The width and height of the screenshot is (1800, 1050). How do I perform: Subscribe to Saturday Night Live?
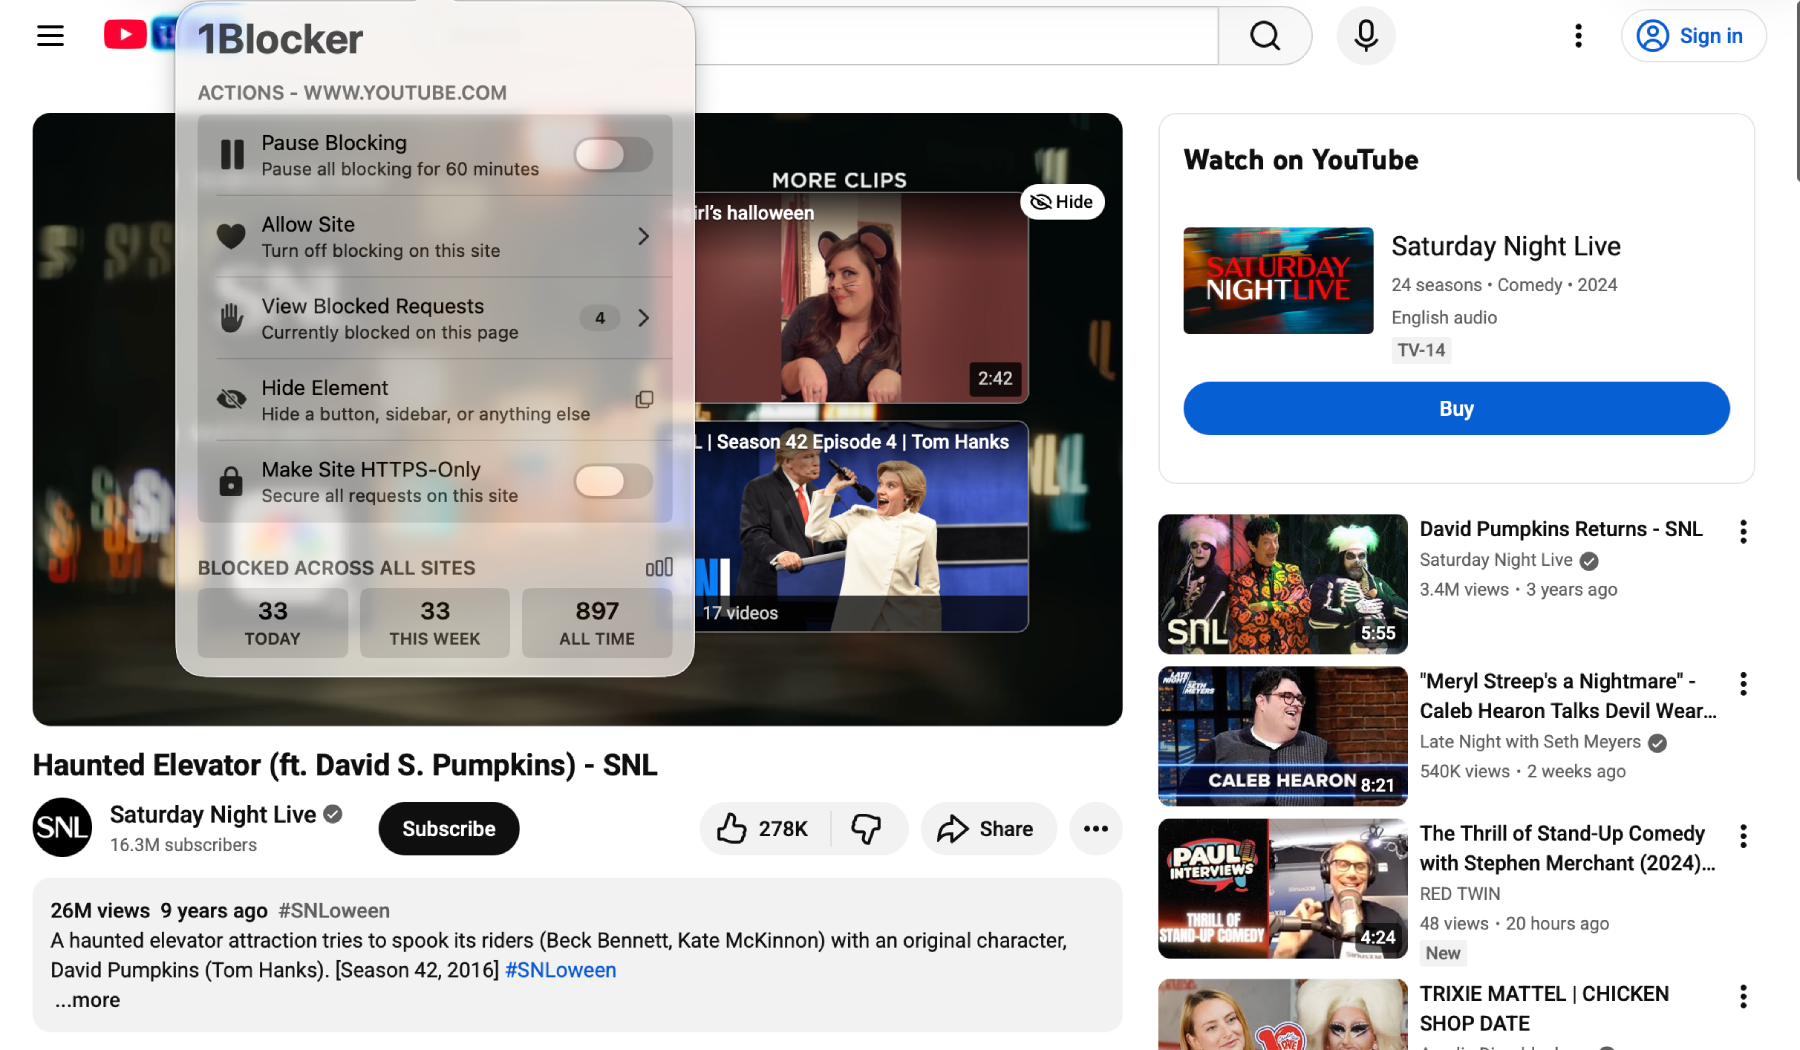coord(448,828)
